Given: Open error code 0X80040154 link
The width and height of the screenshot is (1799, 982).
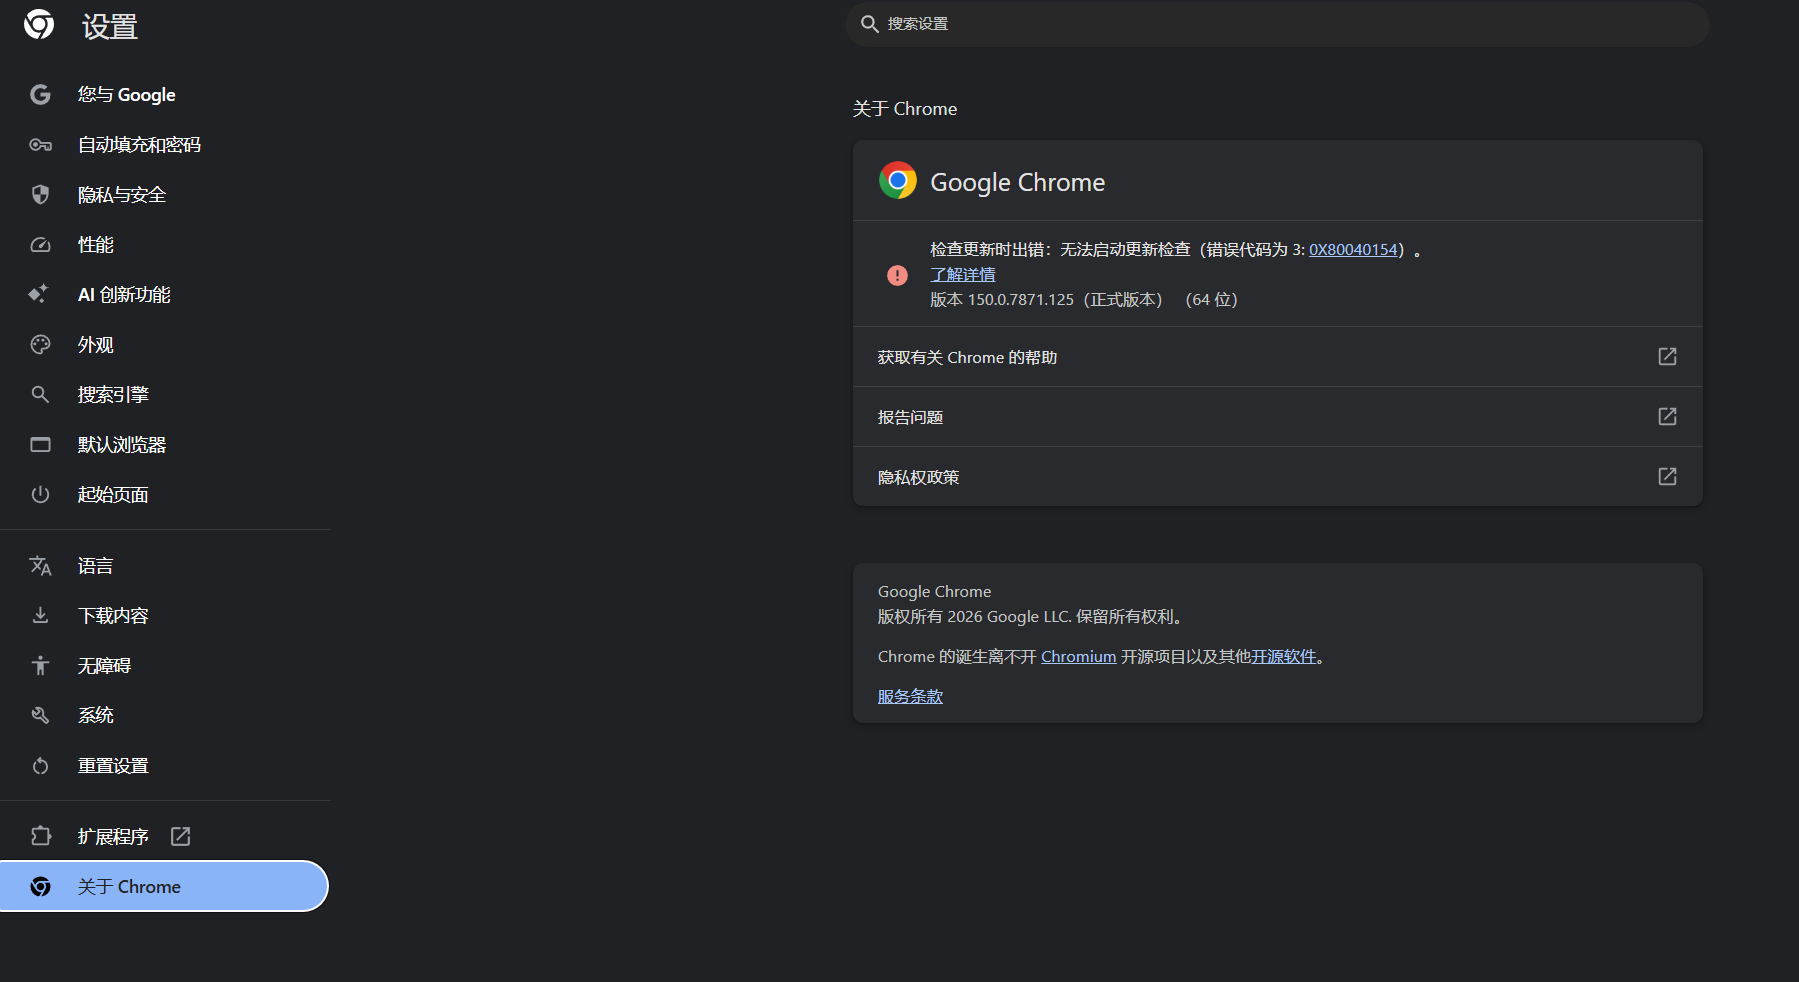Looking at the screenshot, I should (x=1353, y=250).
